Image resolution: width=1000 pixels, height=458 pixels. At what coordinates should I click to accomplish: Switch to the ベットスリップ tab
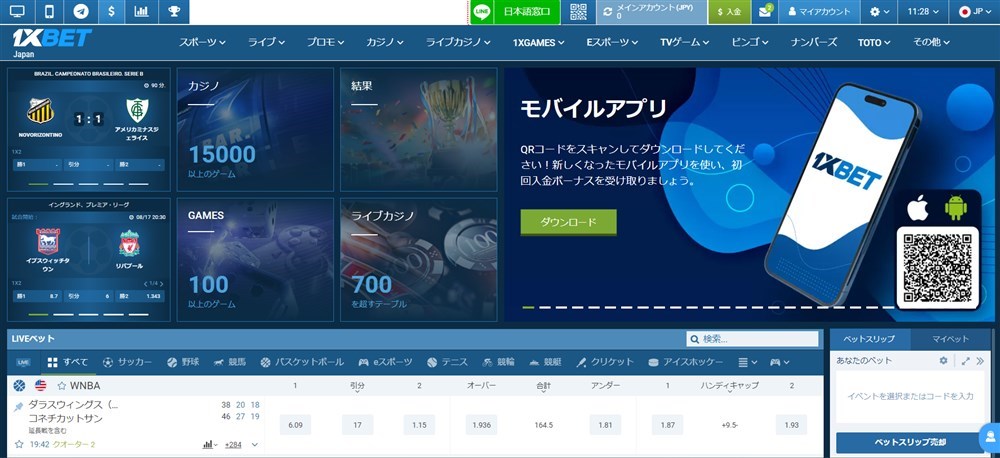point(870,339)
